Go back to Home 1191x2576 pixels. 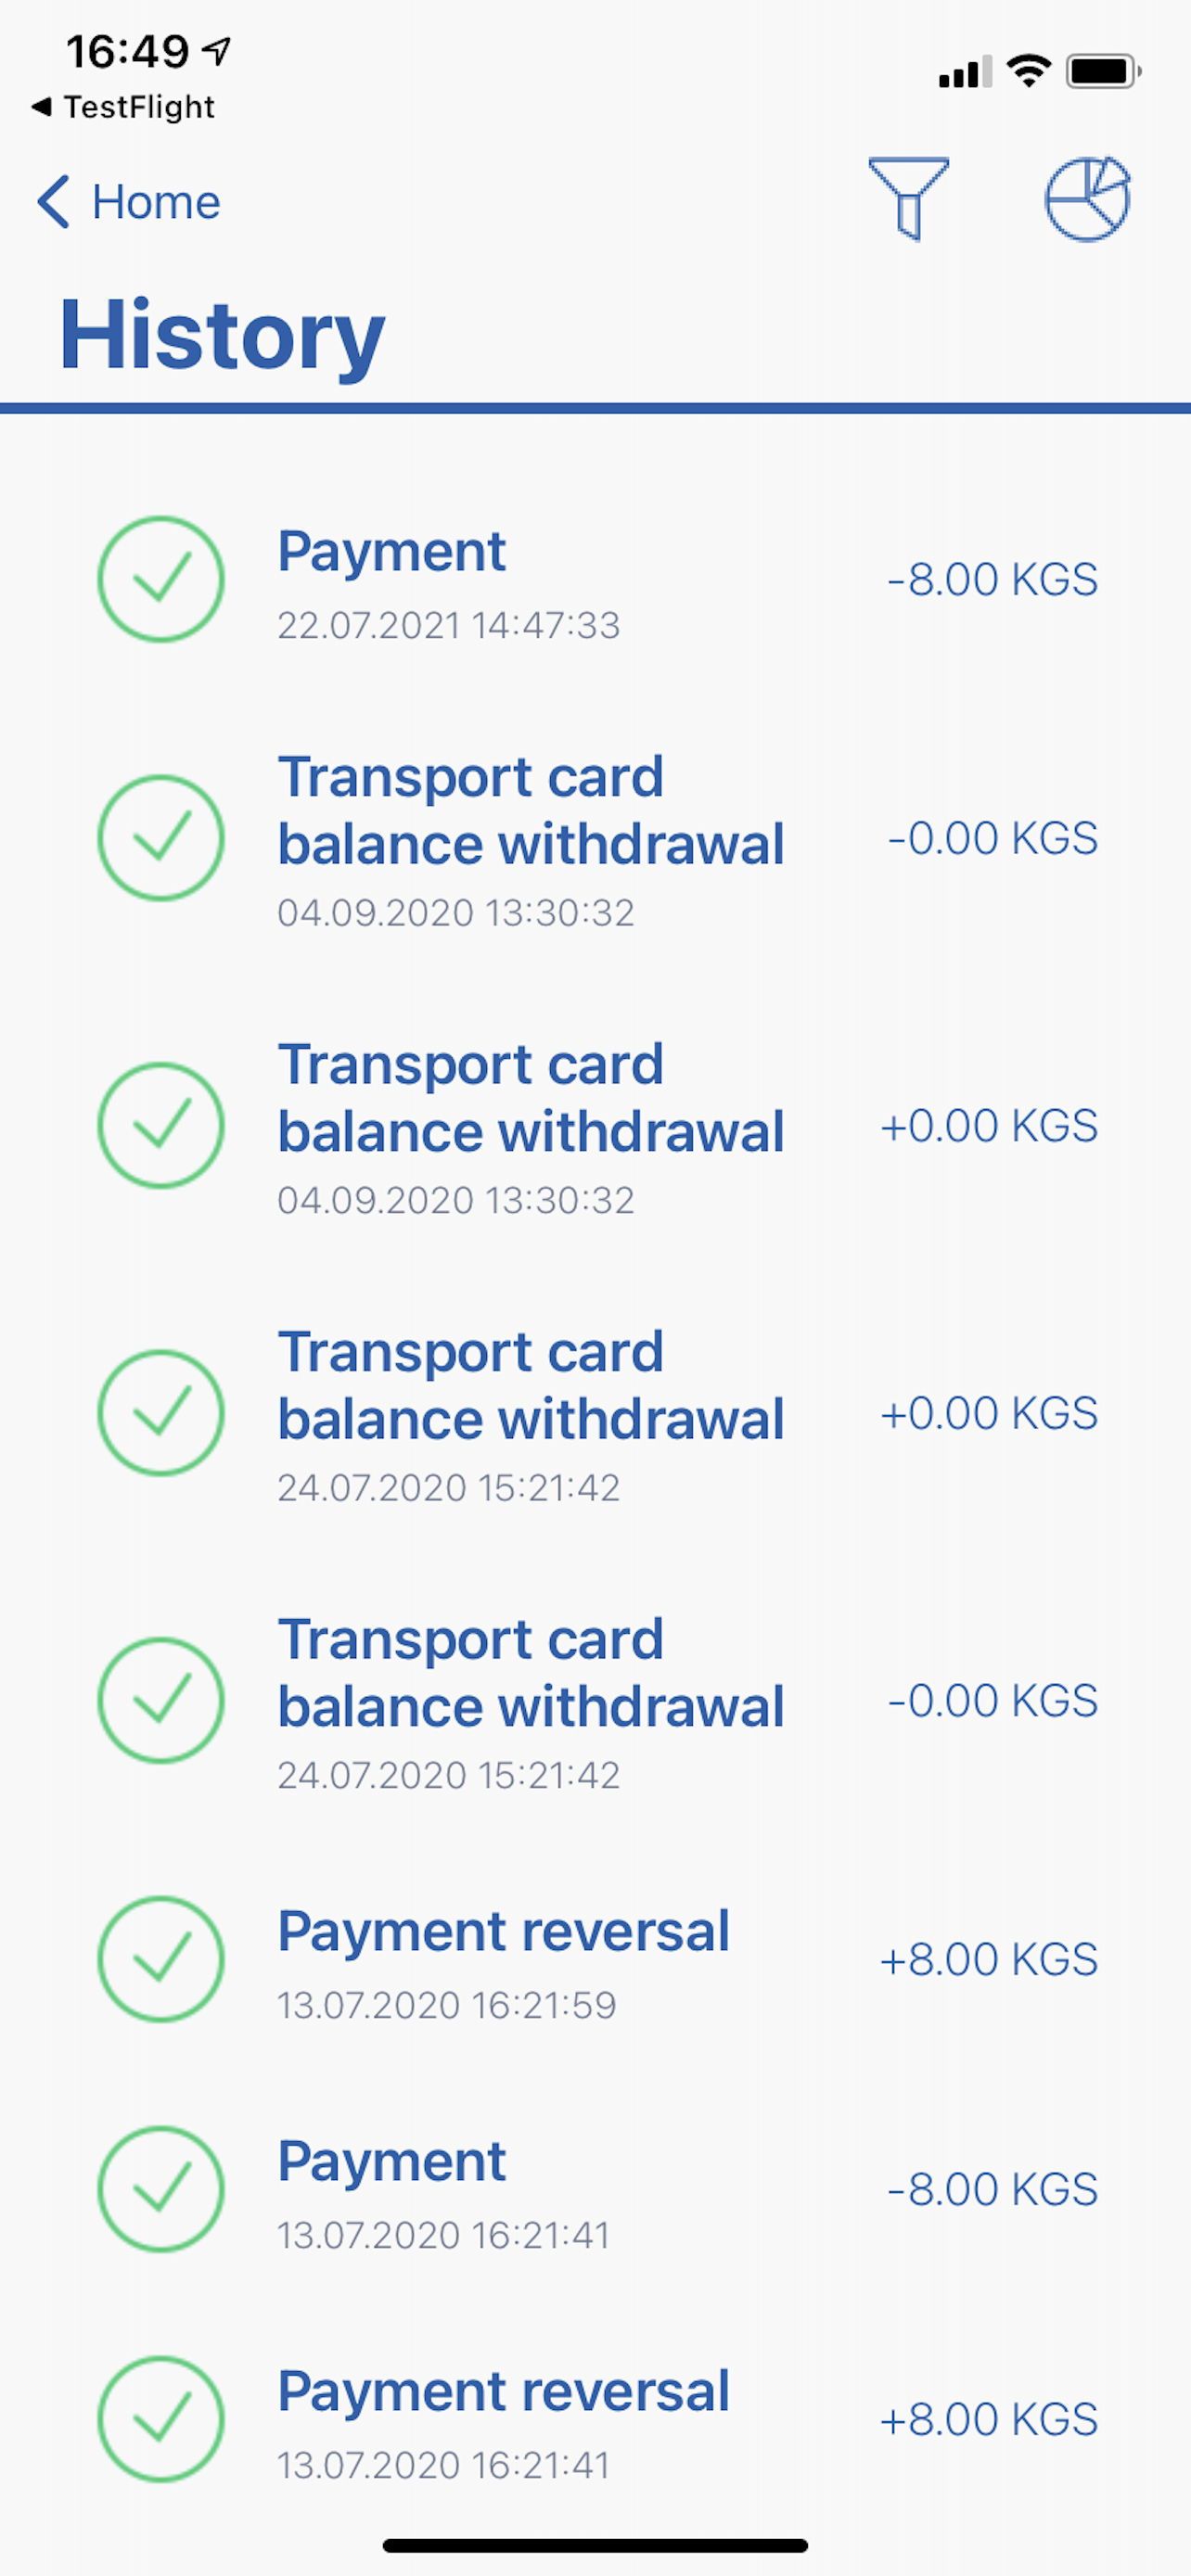tap(155, 202)
